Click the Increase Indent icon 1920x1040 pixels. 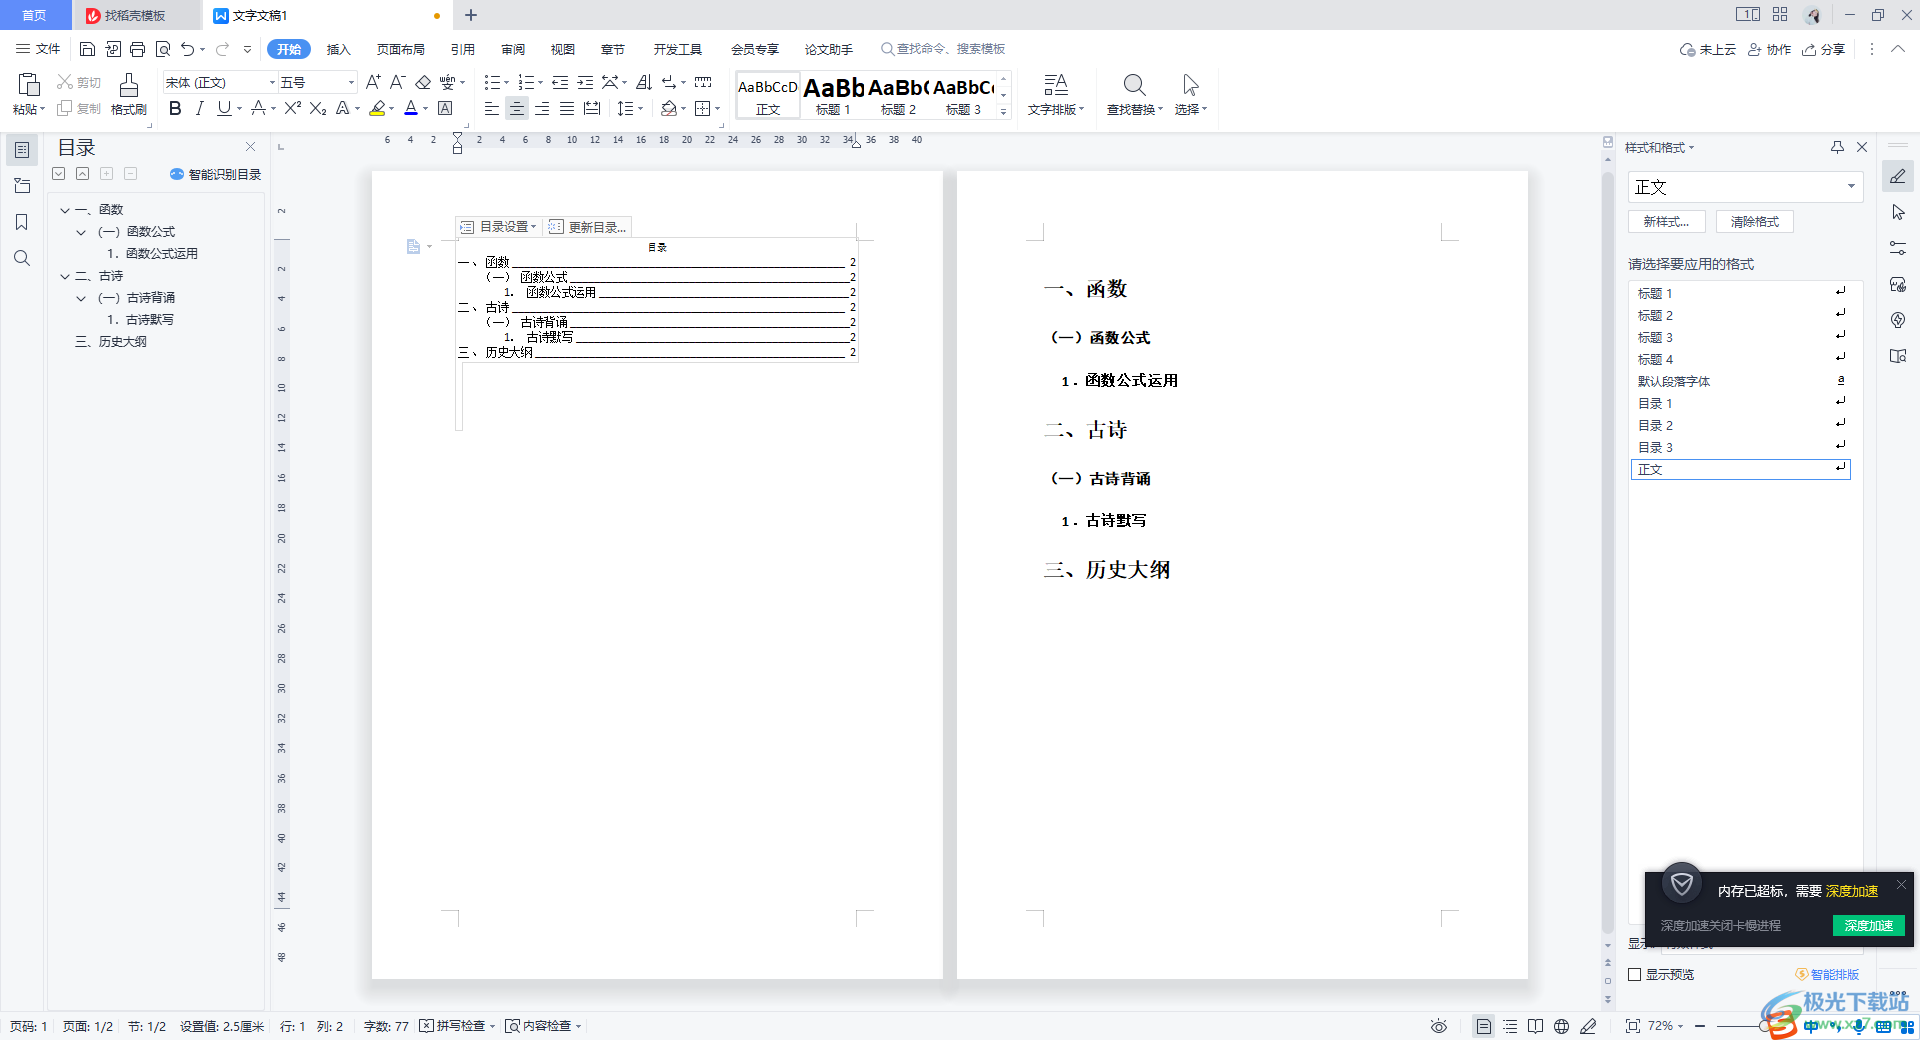click(585, 82)
